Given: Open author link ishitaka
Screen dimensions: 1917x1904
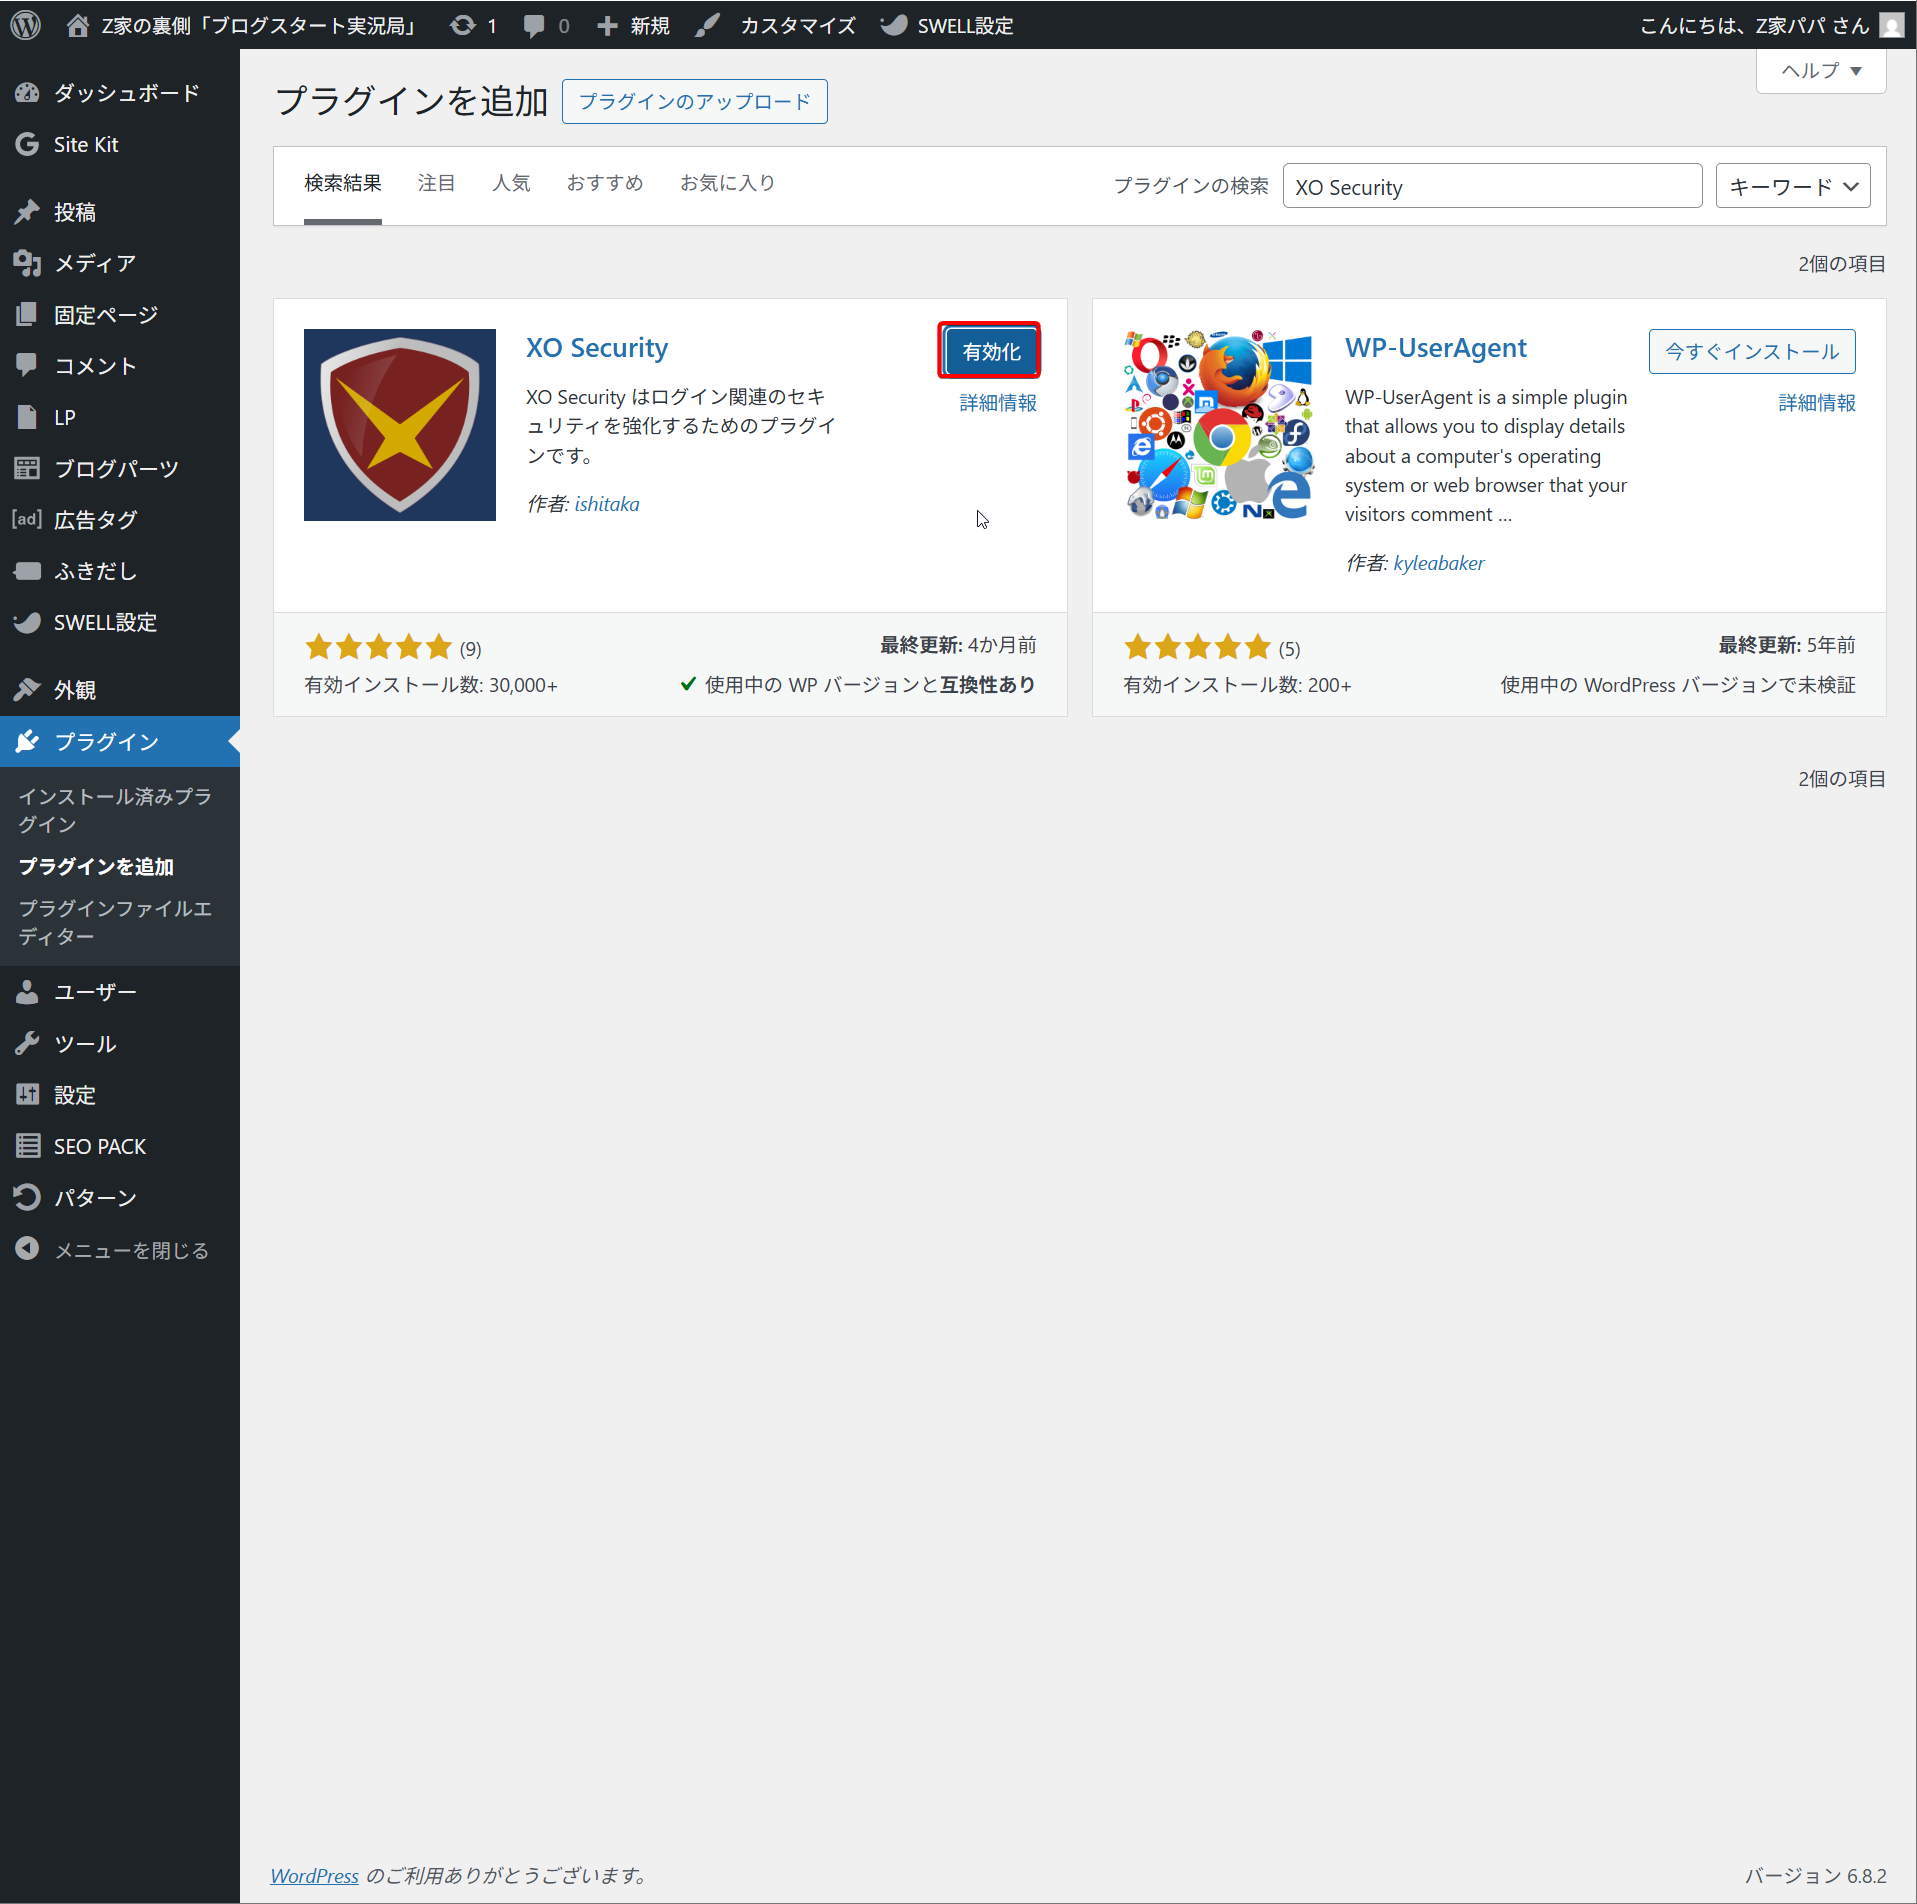Looking at the screenshot, I should 607,504.
